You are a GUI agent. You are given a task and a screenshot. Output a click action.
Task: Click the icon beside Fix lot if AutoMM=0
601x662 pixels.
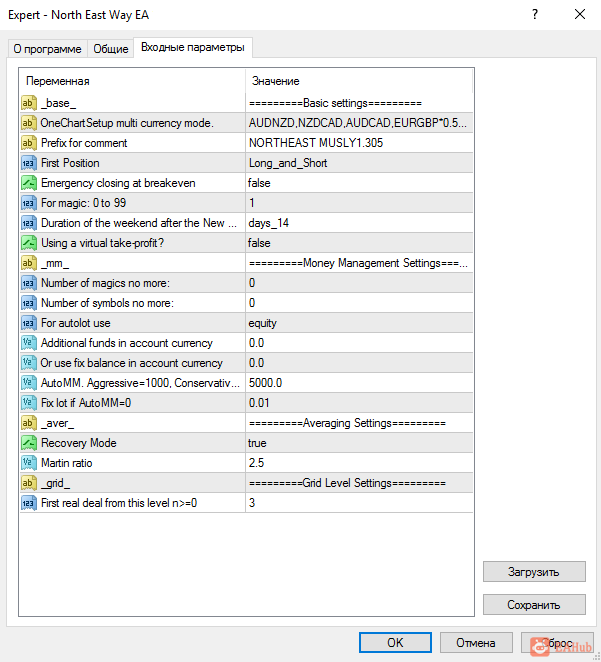(29, 403)
